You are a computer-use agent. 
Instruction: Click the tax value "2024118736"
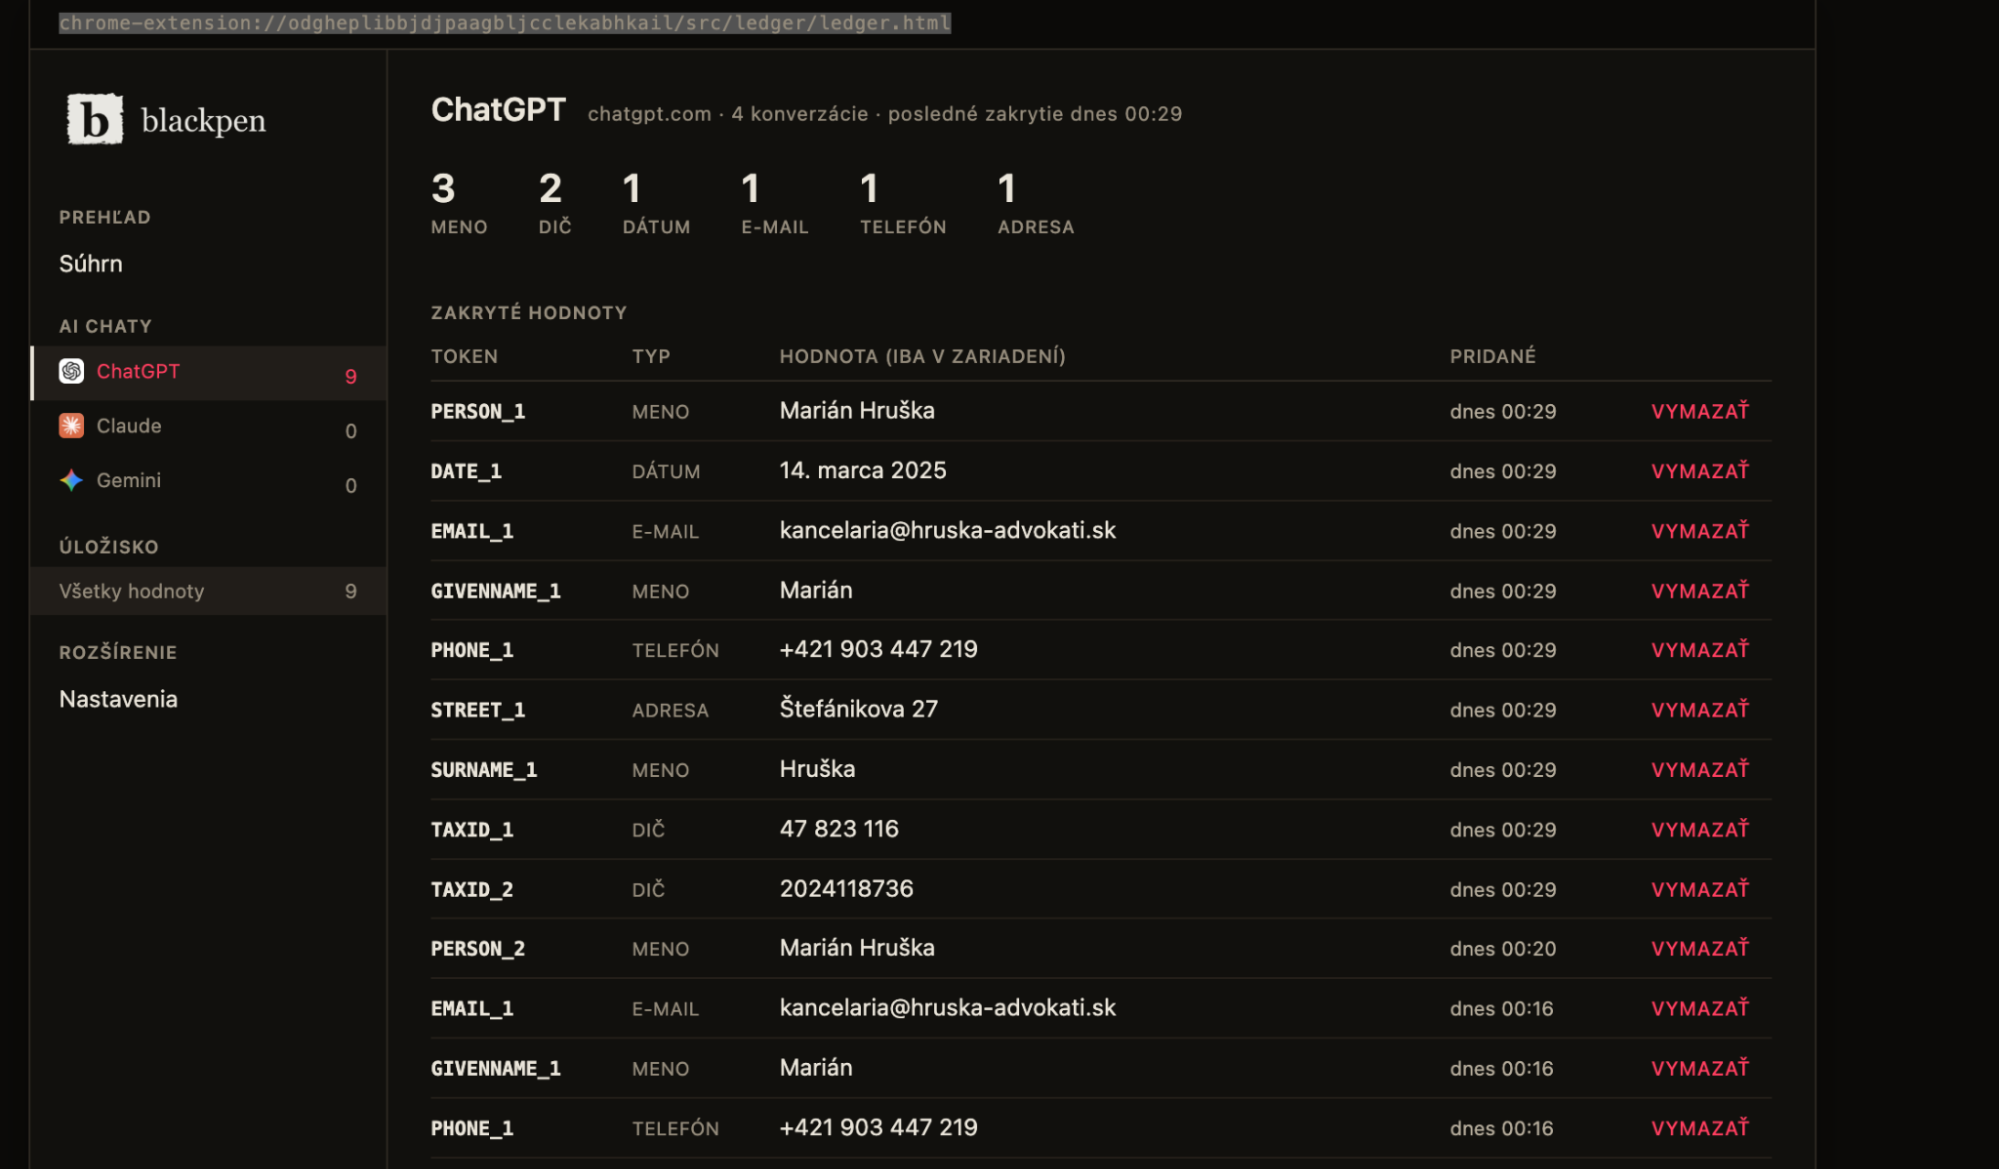tap(847, 889)
